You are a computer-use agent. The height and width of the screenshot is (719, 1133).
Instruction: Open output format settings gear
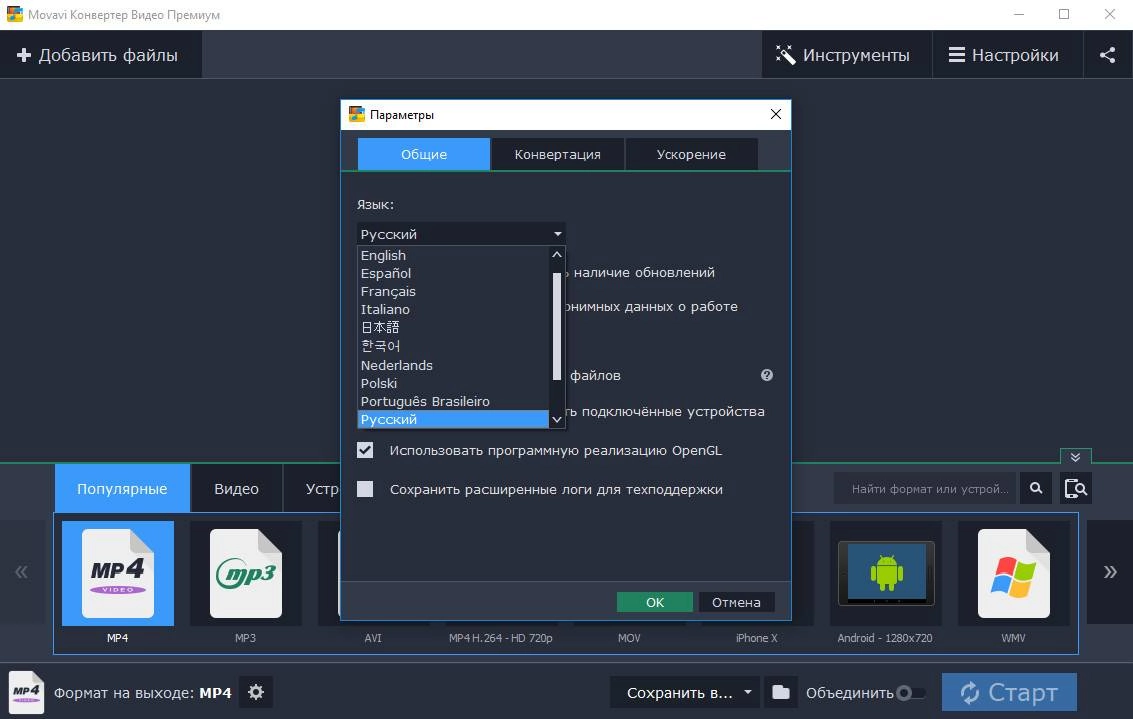[x=256, y=692]
